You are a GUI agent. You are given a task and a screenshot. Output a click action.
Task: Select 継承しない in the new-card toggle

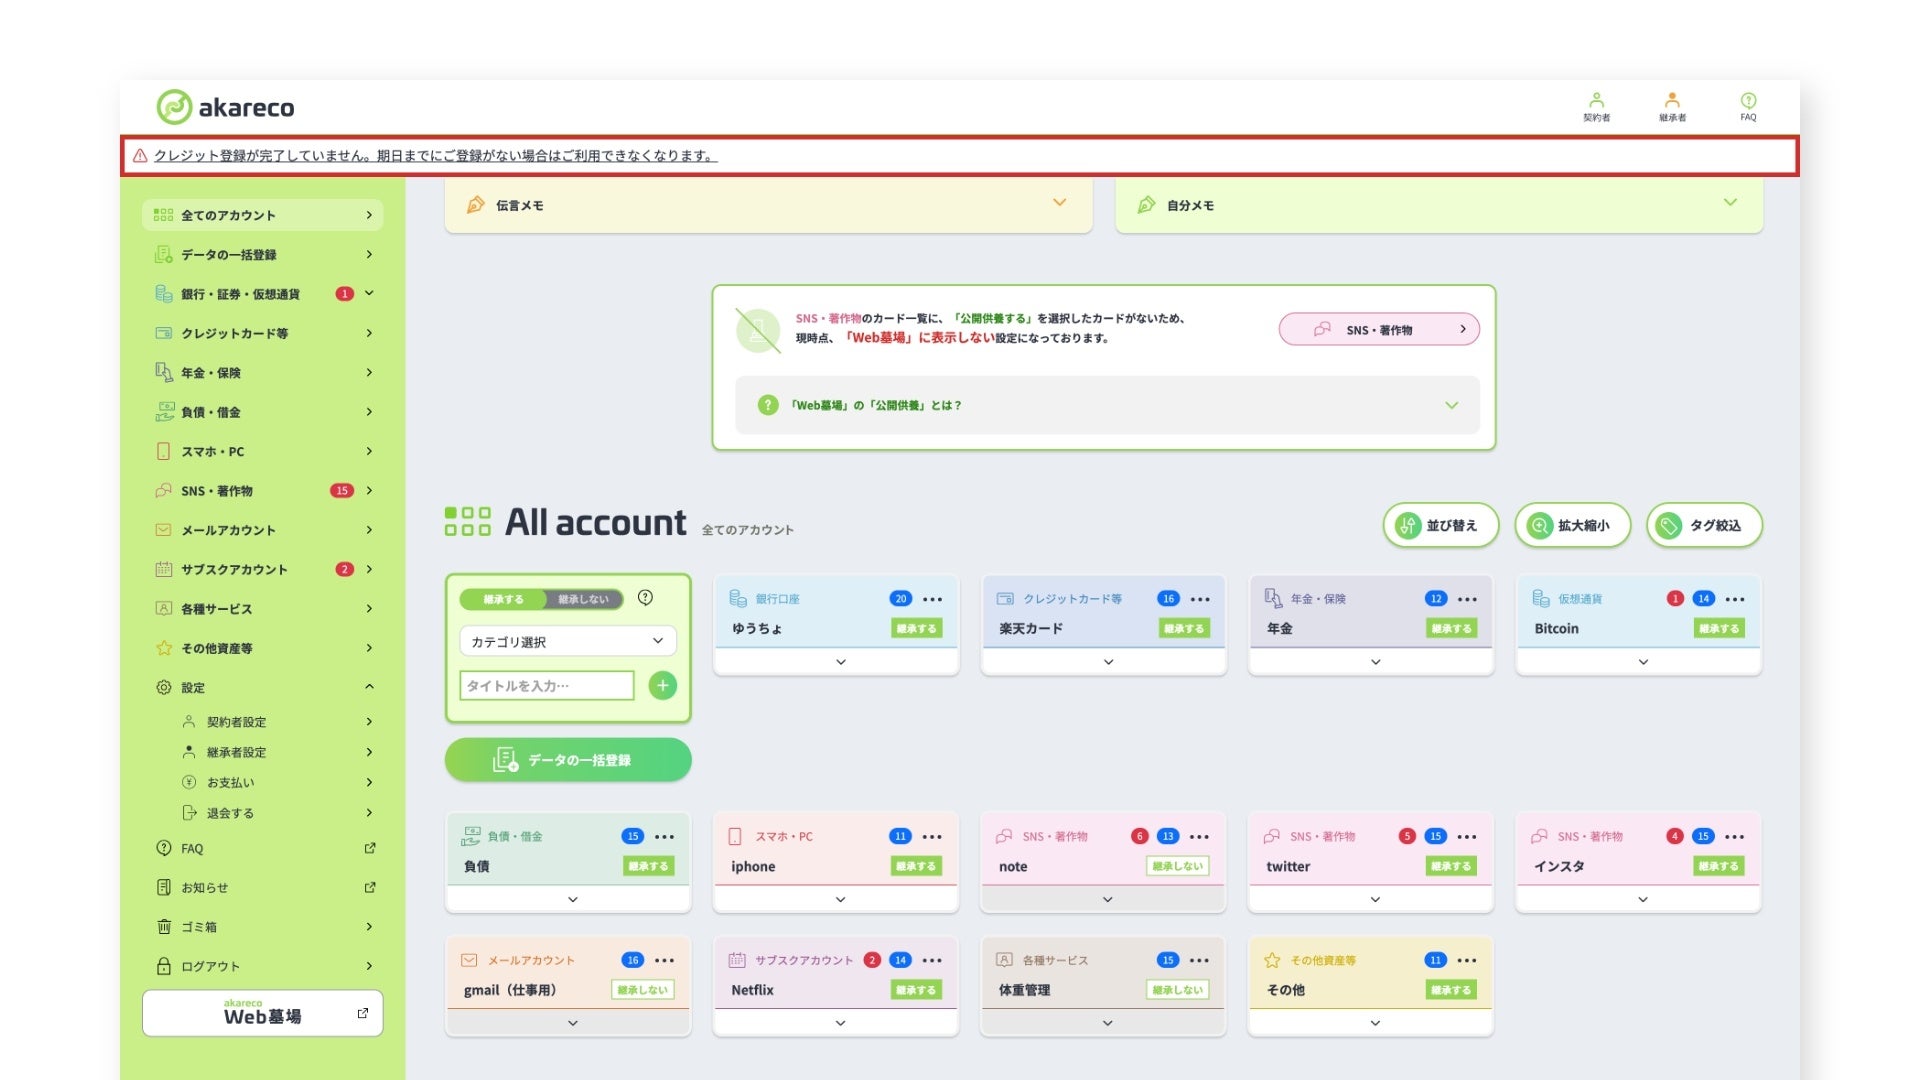tap(583, 599)
